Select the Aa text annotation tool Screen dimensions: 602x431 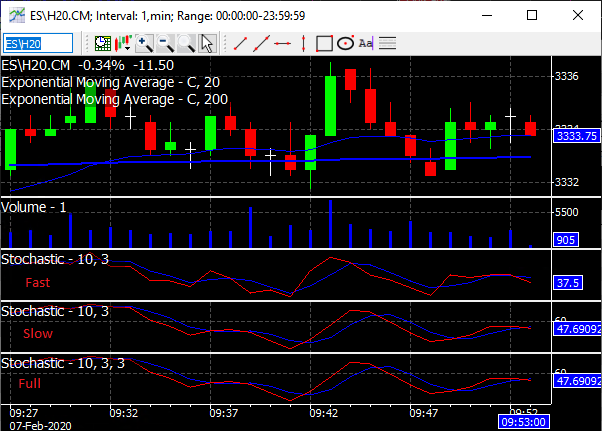[366, 43]
